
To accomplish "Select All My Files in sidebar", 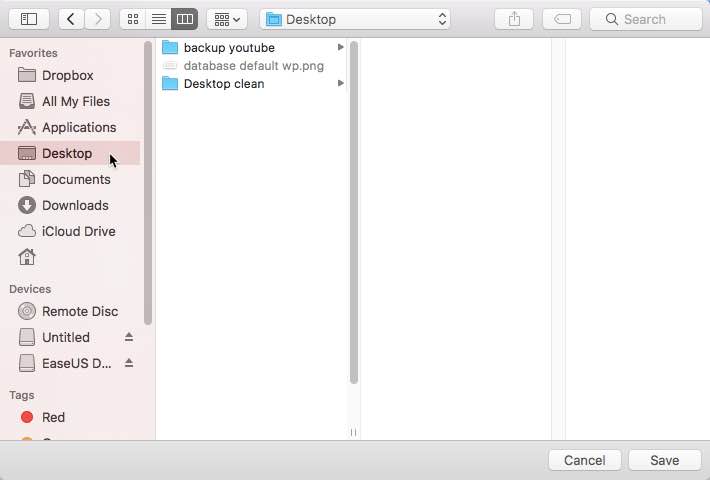I will [70, 101].
